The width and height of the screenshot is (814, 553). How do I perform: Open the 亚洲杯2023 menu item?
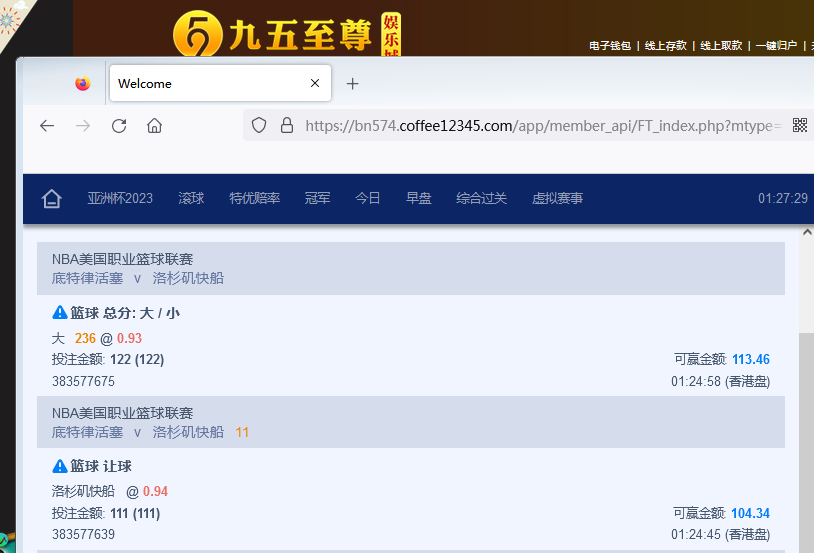pos(120,199)
